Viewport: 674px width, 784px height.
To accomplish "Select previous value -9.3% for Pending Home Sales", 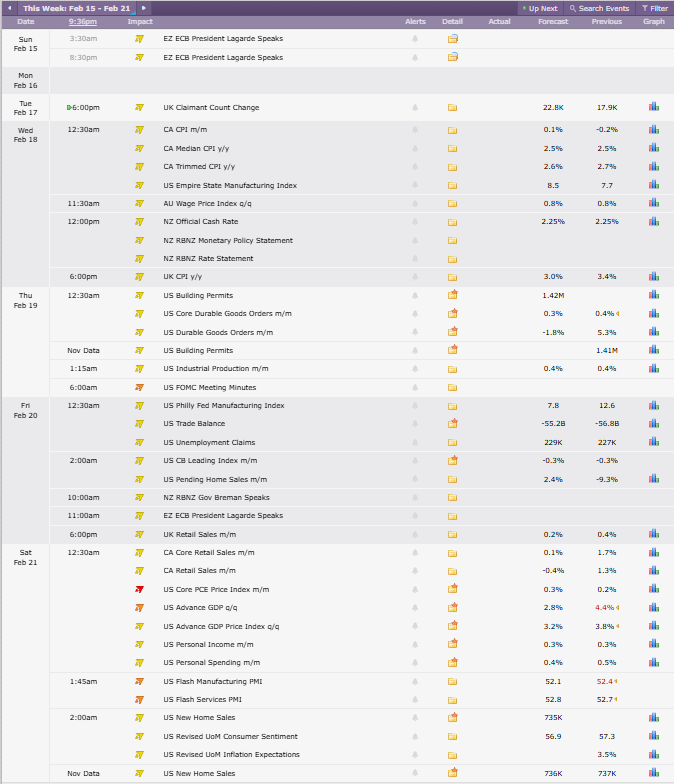I will (606, 480).
